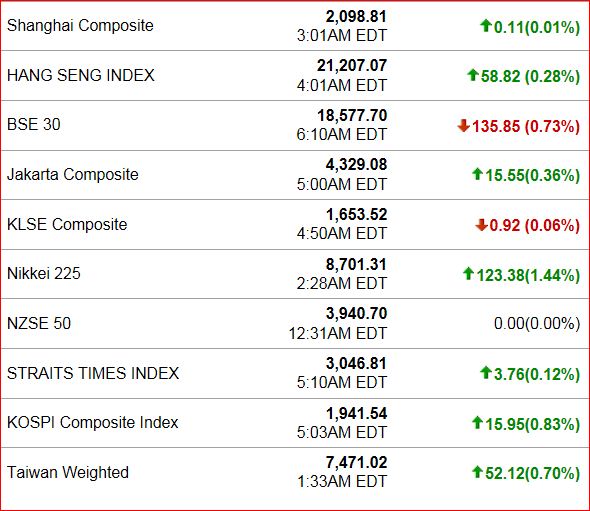Open Nikkei 225 index details
Image resolution: width=590 pixels, height=511 pixels.
(x=44, y=274)
